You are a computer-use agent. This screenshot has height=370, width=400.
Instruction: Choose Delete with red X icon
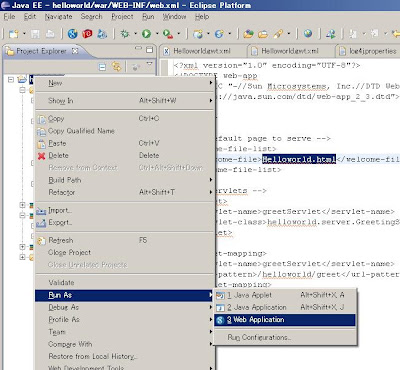click(x=125, y=155)
